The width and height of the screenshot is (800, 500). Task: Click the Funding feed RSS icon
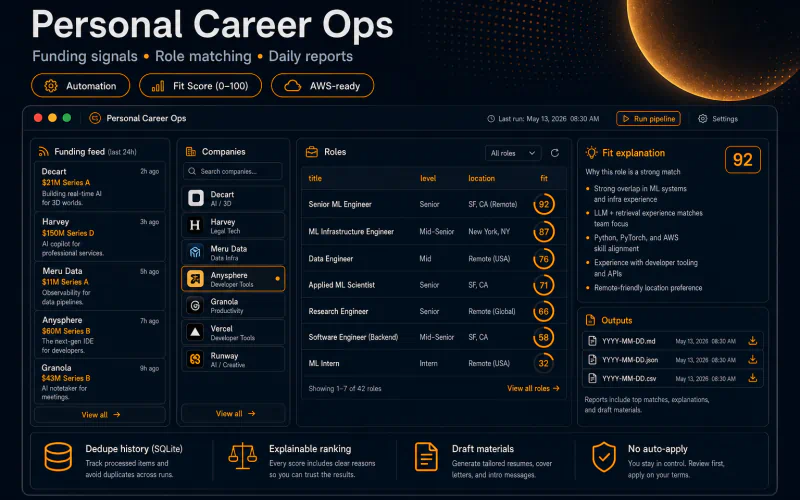tap(43, 152)
